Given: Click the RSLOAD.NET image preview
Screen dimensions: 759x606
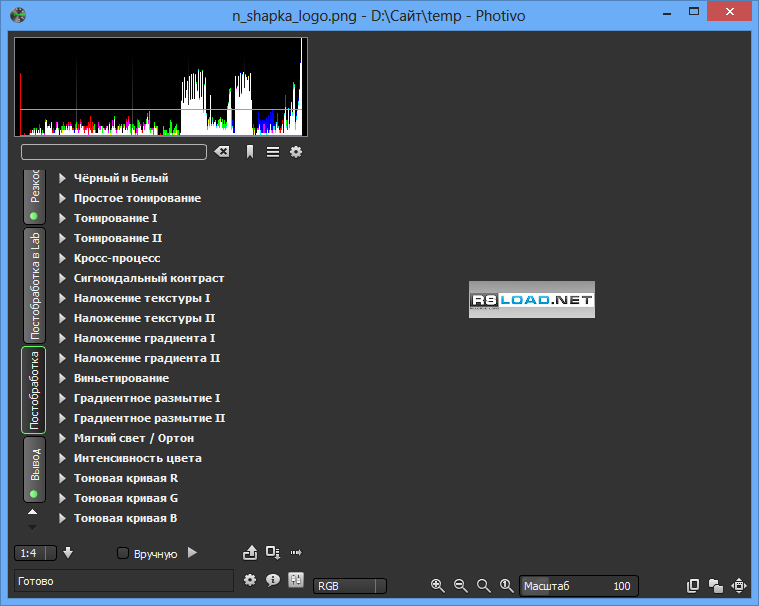Looking at the screenshot, I should [x=531, y=300].
